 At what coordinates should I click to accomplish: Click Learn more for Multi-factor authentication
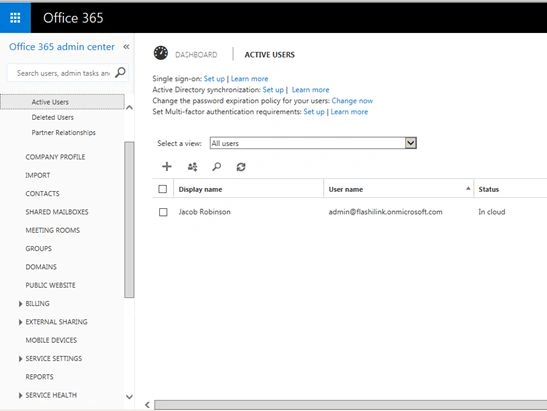(349, 112)
